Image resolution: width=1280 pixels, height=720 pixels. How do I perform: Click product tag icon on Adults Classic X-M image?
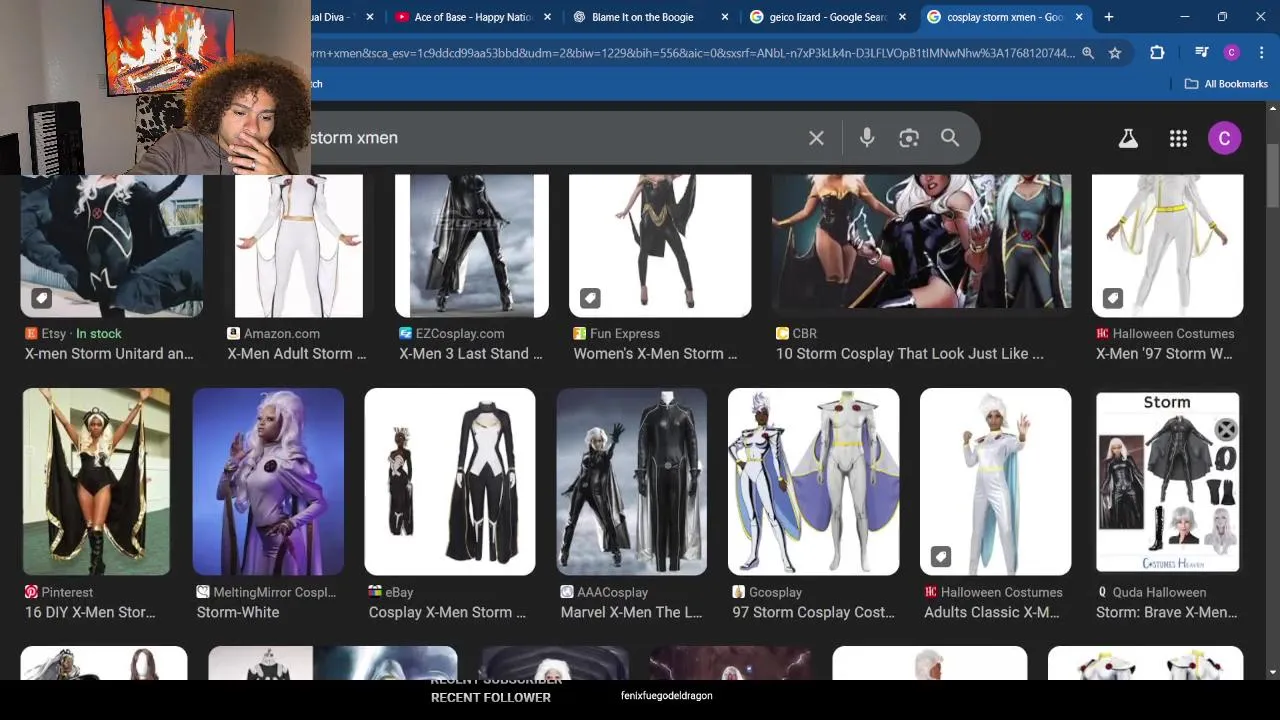[x=941, y=556]
